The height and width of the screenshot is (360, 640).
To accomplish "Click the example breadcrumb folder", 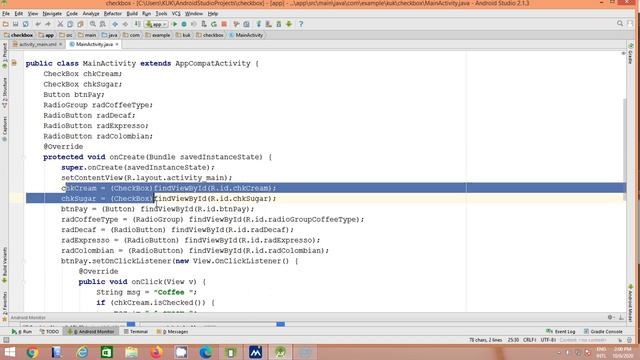I will pyautogui.click(x=158, y=35).
